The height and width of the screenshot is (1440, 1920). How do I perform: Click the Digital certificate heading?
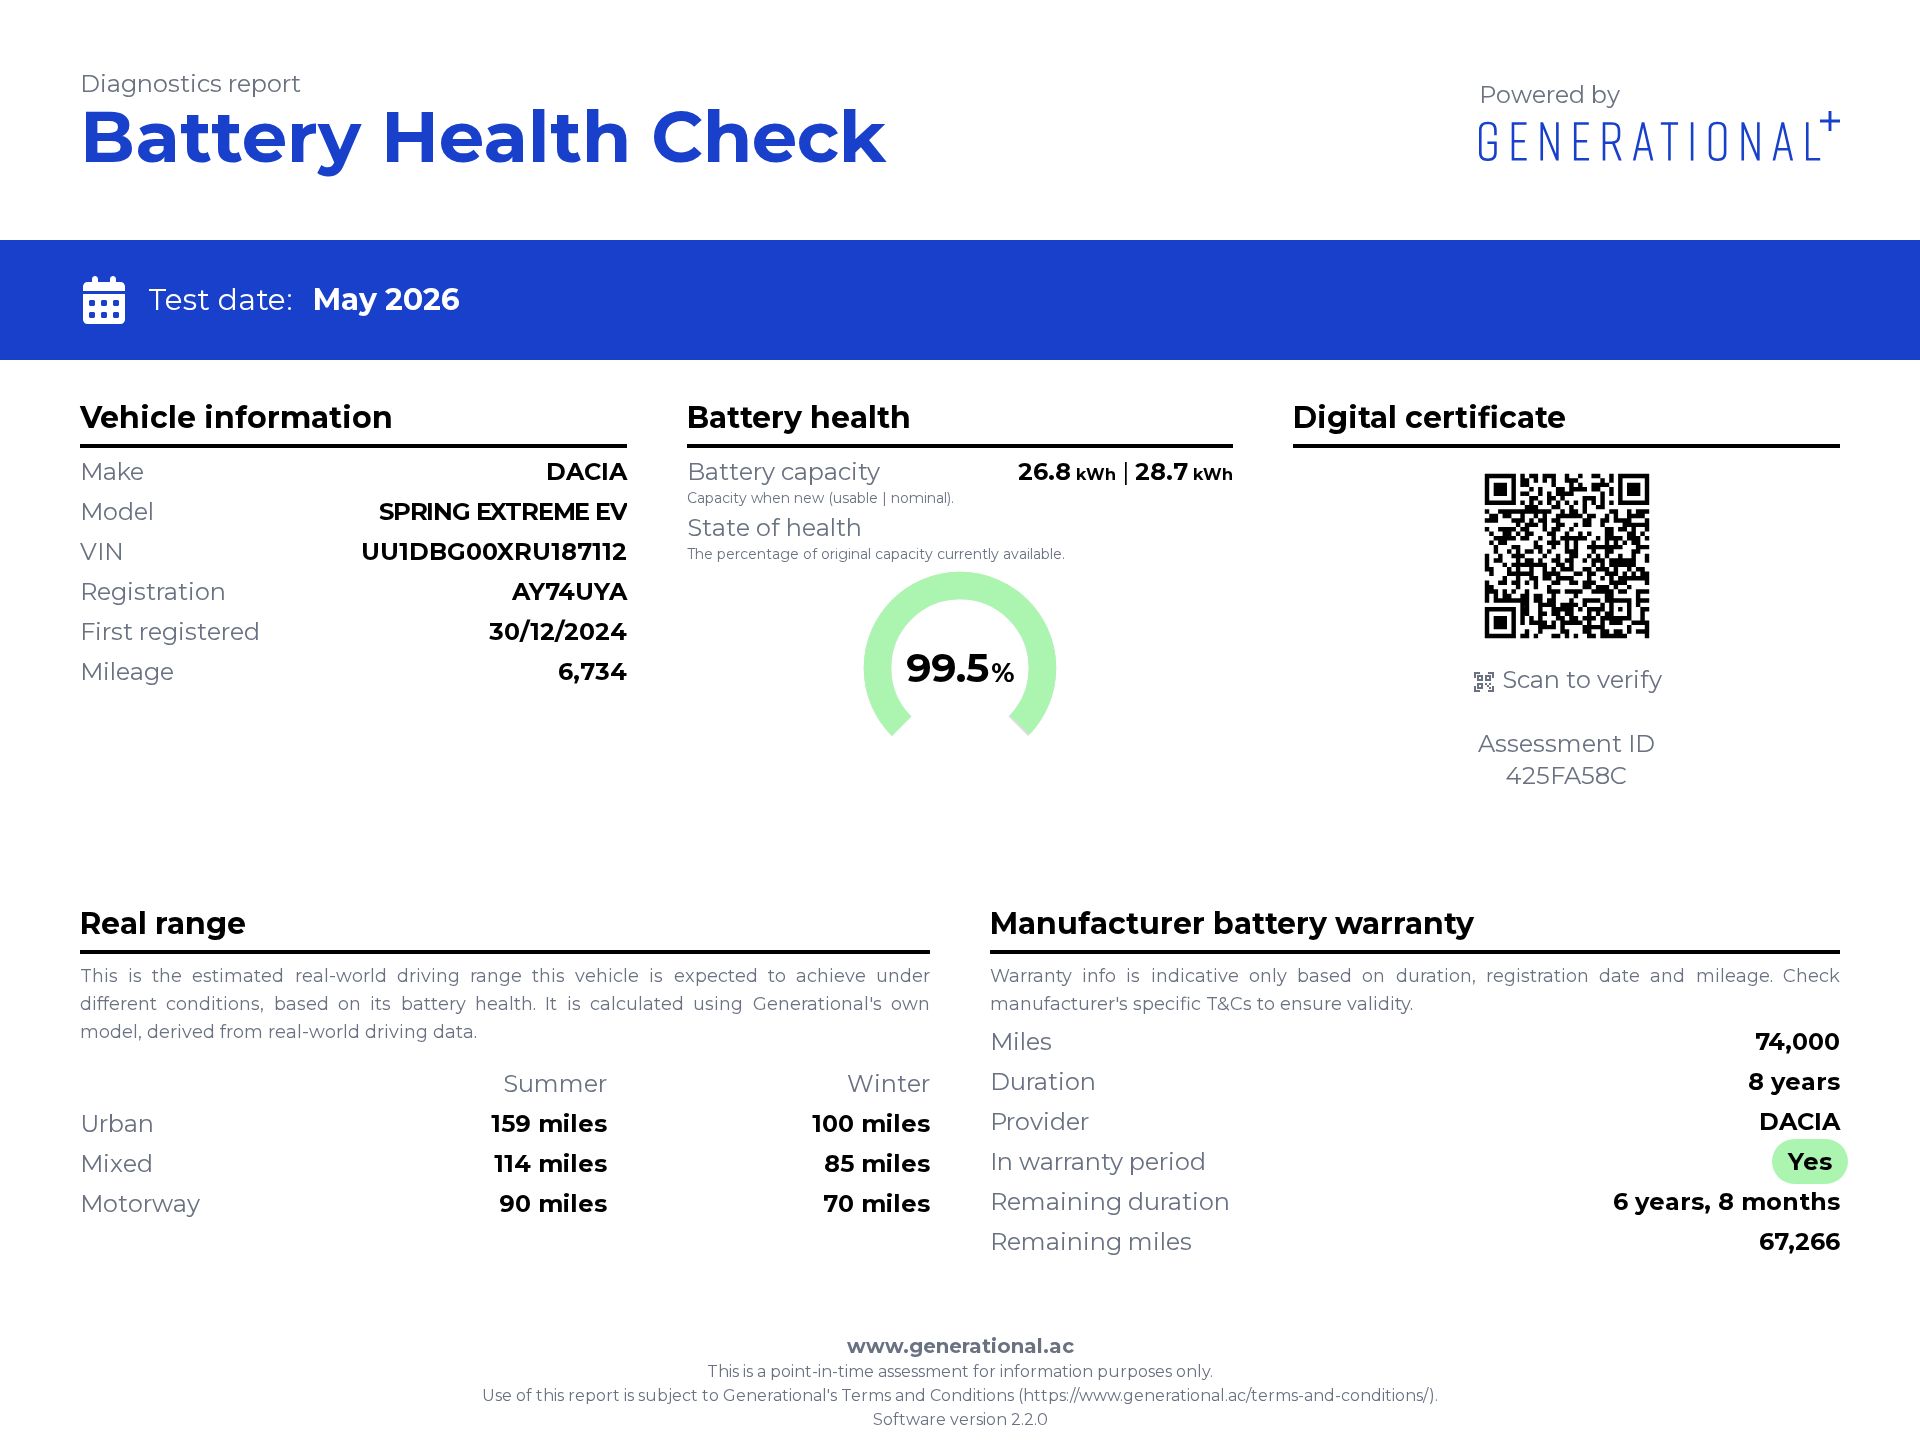pos(1429,417)
